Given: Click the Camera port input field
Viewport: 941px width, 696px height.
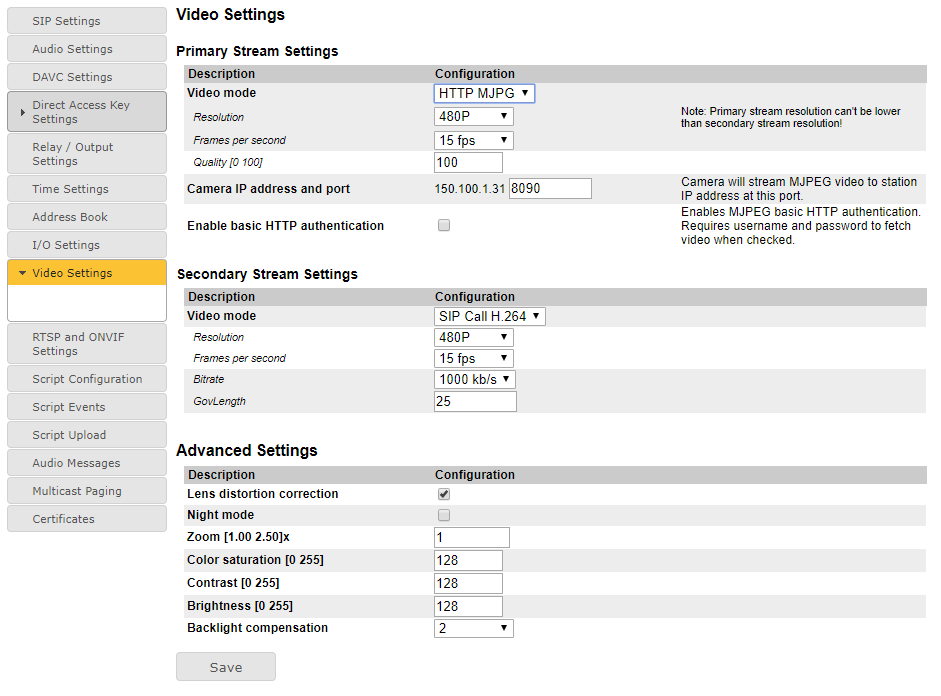Looking at the screenshot, I should point(550,188).
